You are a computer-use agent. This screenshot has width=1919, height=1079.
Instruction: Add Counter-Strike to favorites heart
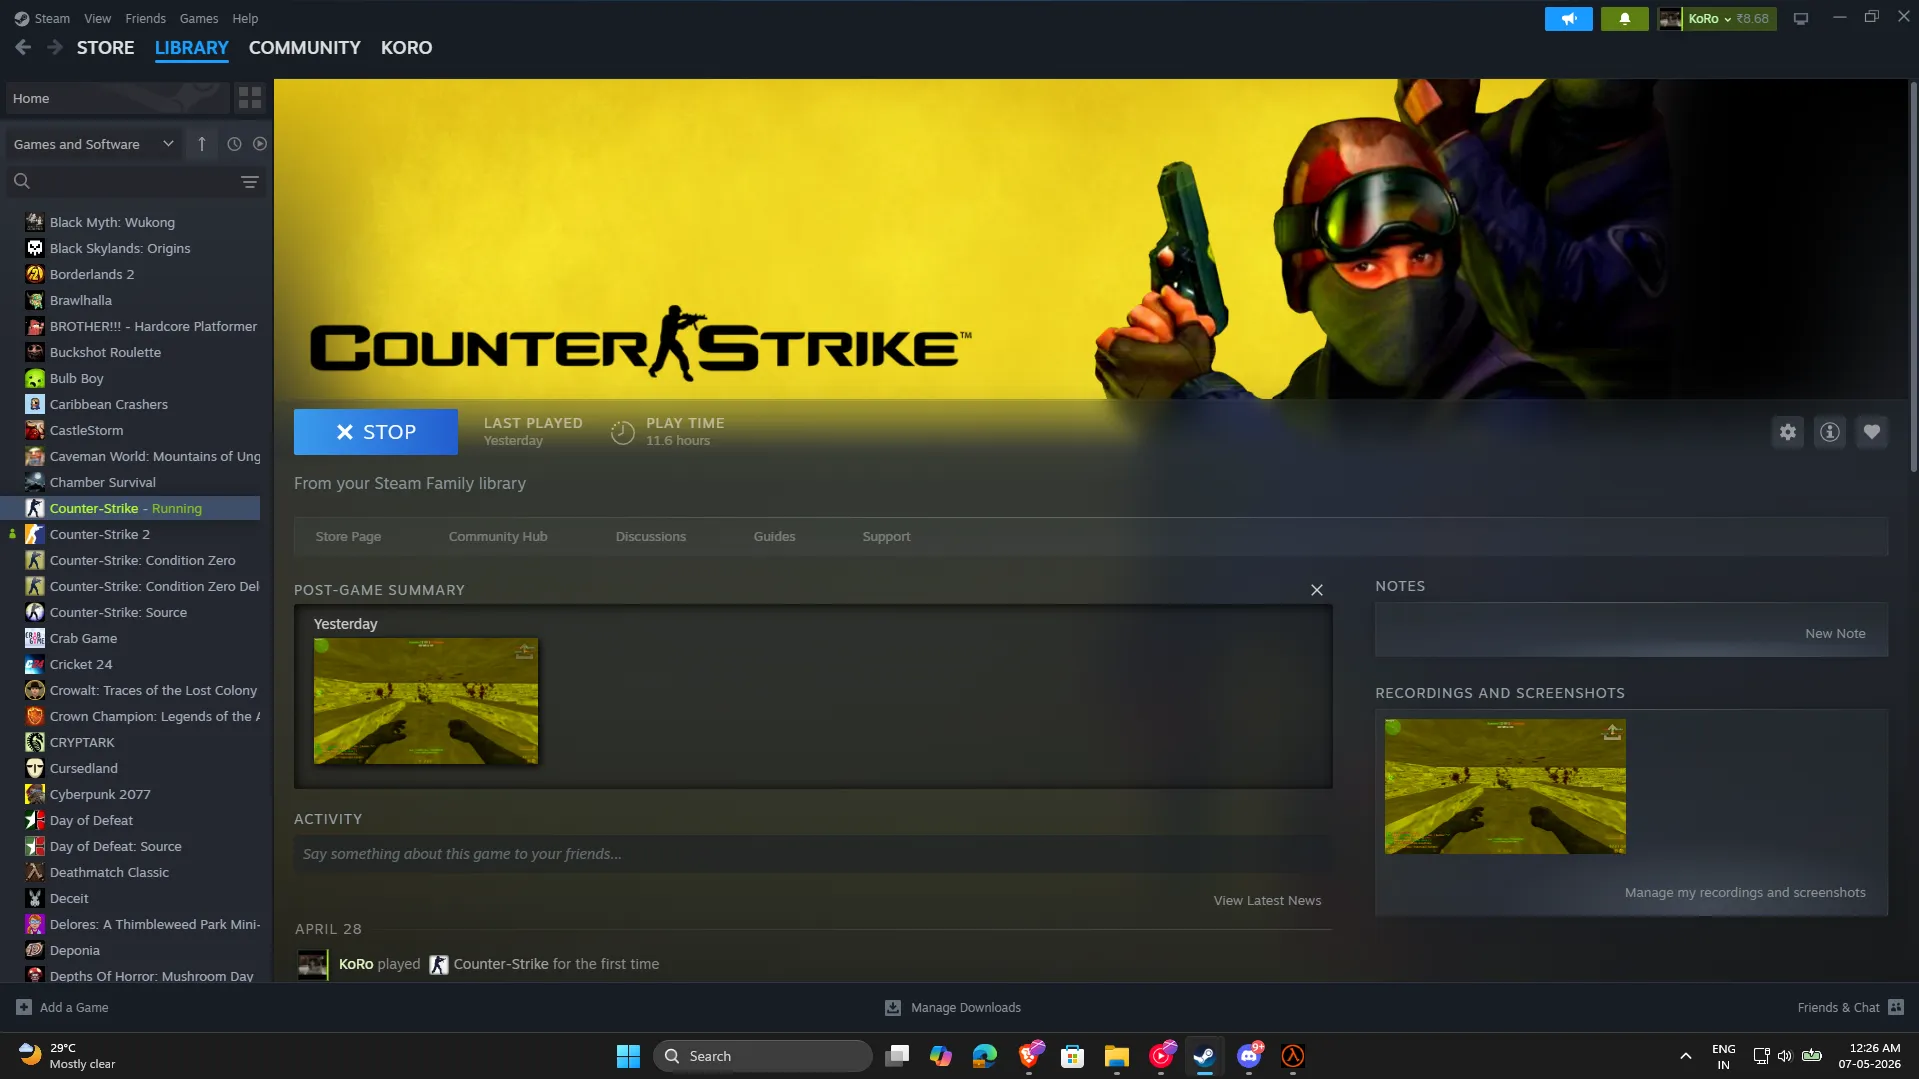(1872, 432)
